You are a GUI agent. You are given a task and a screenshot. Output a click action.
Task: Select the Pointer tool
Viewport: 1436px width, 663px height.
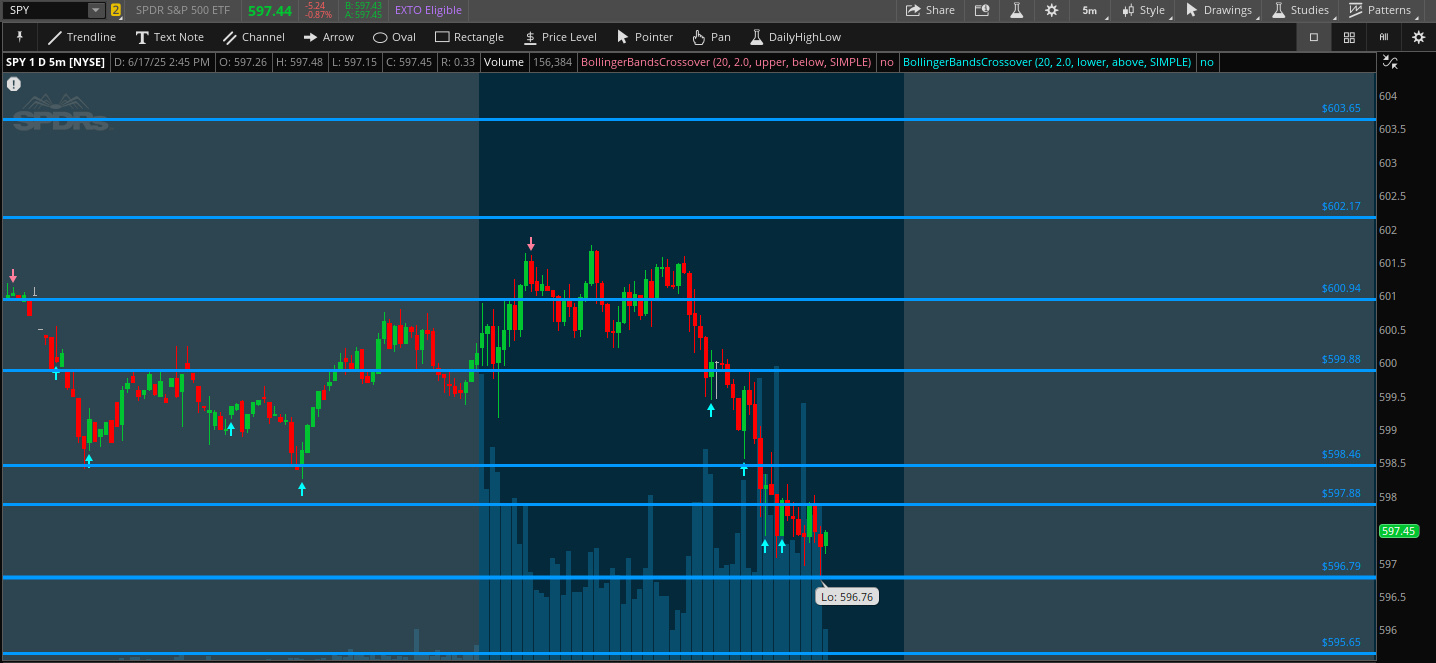[x=645, y=37]
